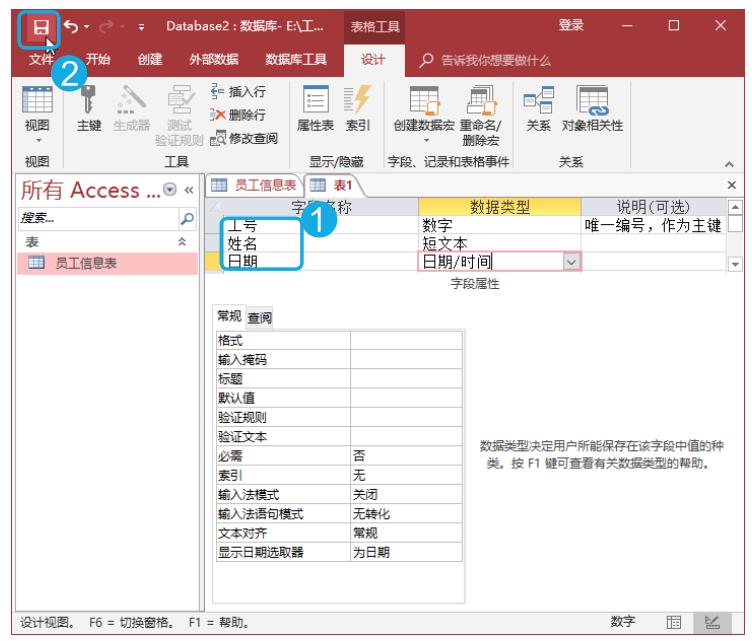Click the 必需 property value 否

point(406,456)
